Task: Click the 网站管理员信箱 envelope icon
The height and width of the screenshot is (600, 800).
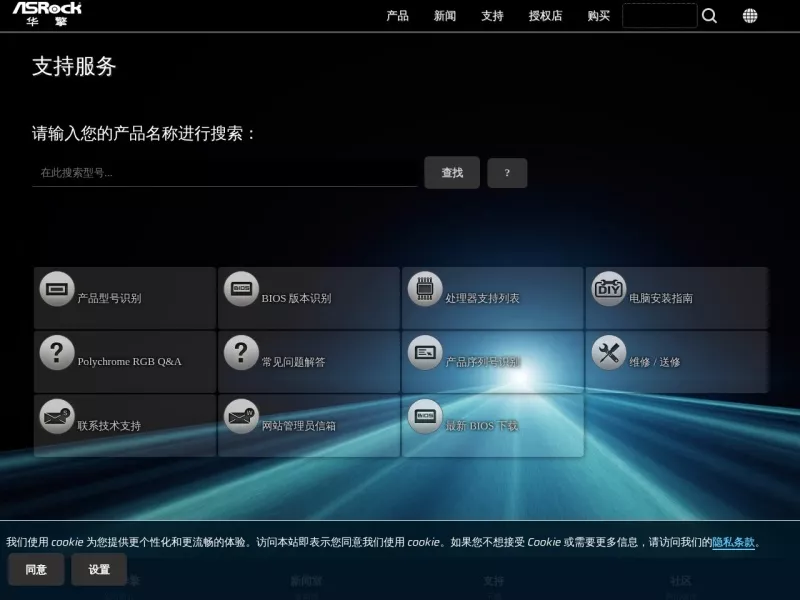Action: click(x=241, y=416)
